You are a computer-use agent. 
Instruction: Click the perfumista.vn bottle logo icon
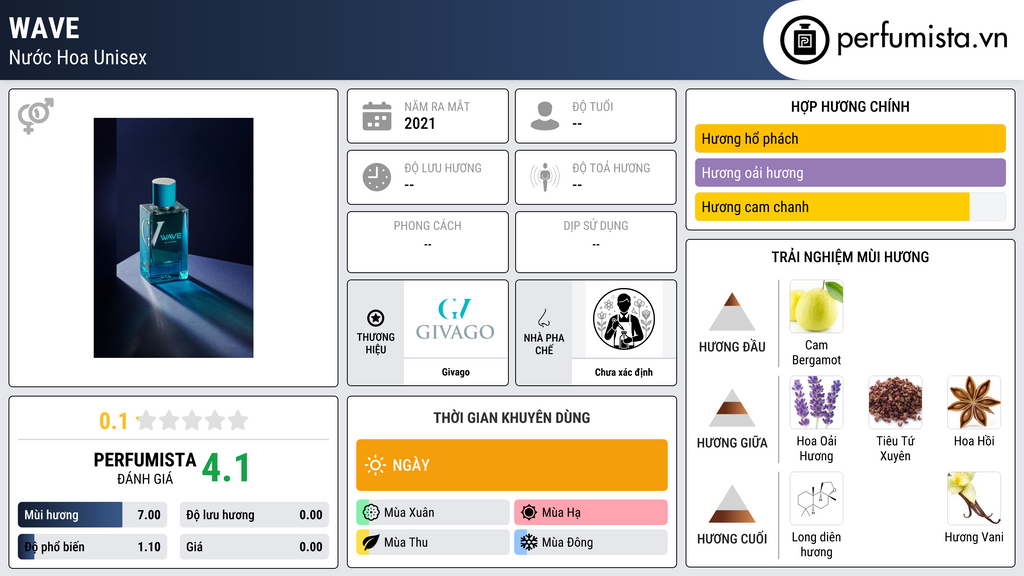tap(804, 40)
